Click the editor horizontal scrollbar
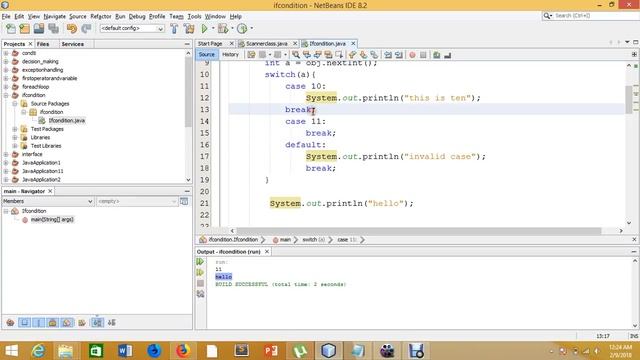 [x=418, y=231]
